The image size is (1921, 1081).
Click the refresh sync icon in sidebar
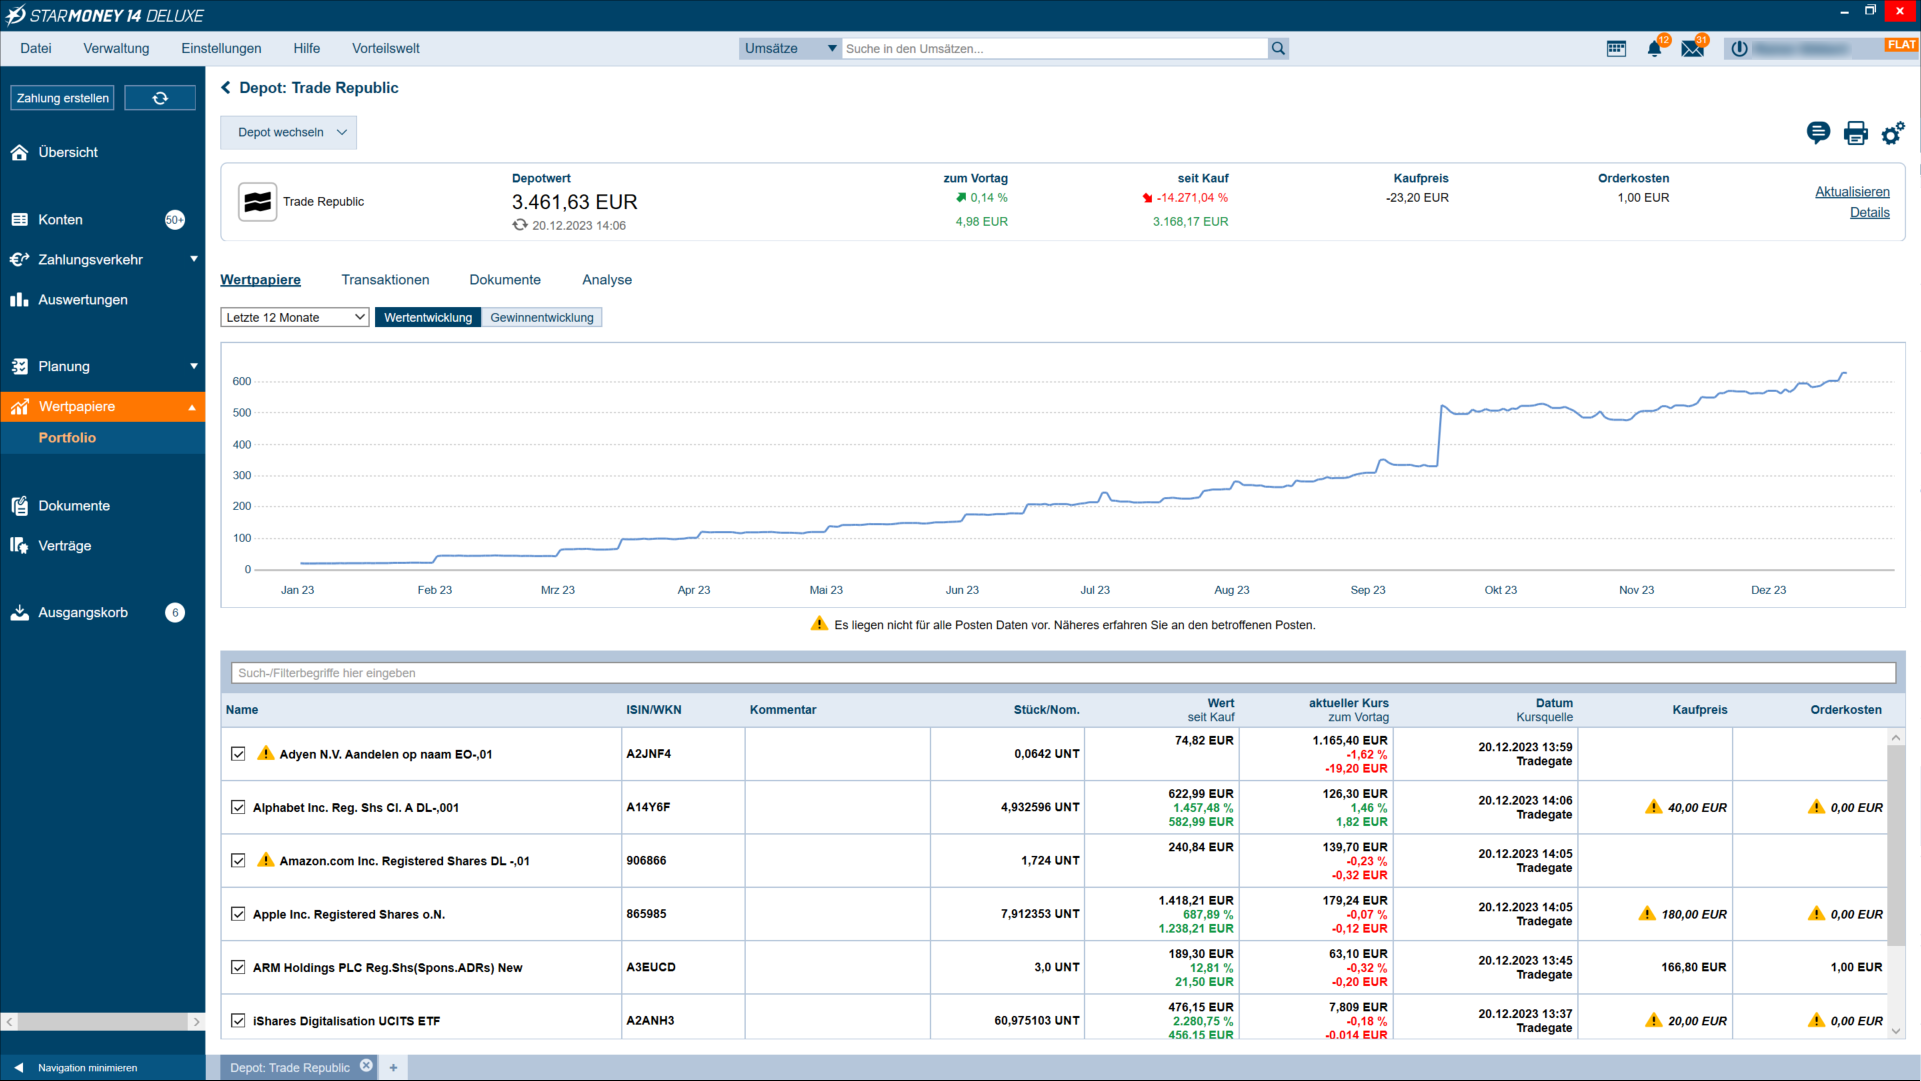point(160,98)
